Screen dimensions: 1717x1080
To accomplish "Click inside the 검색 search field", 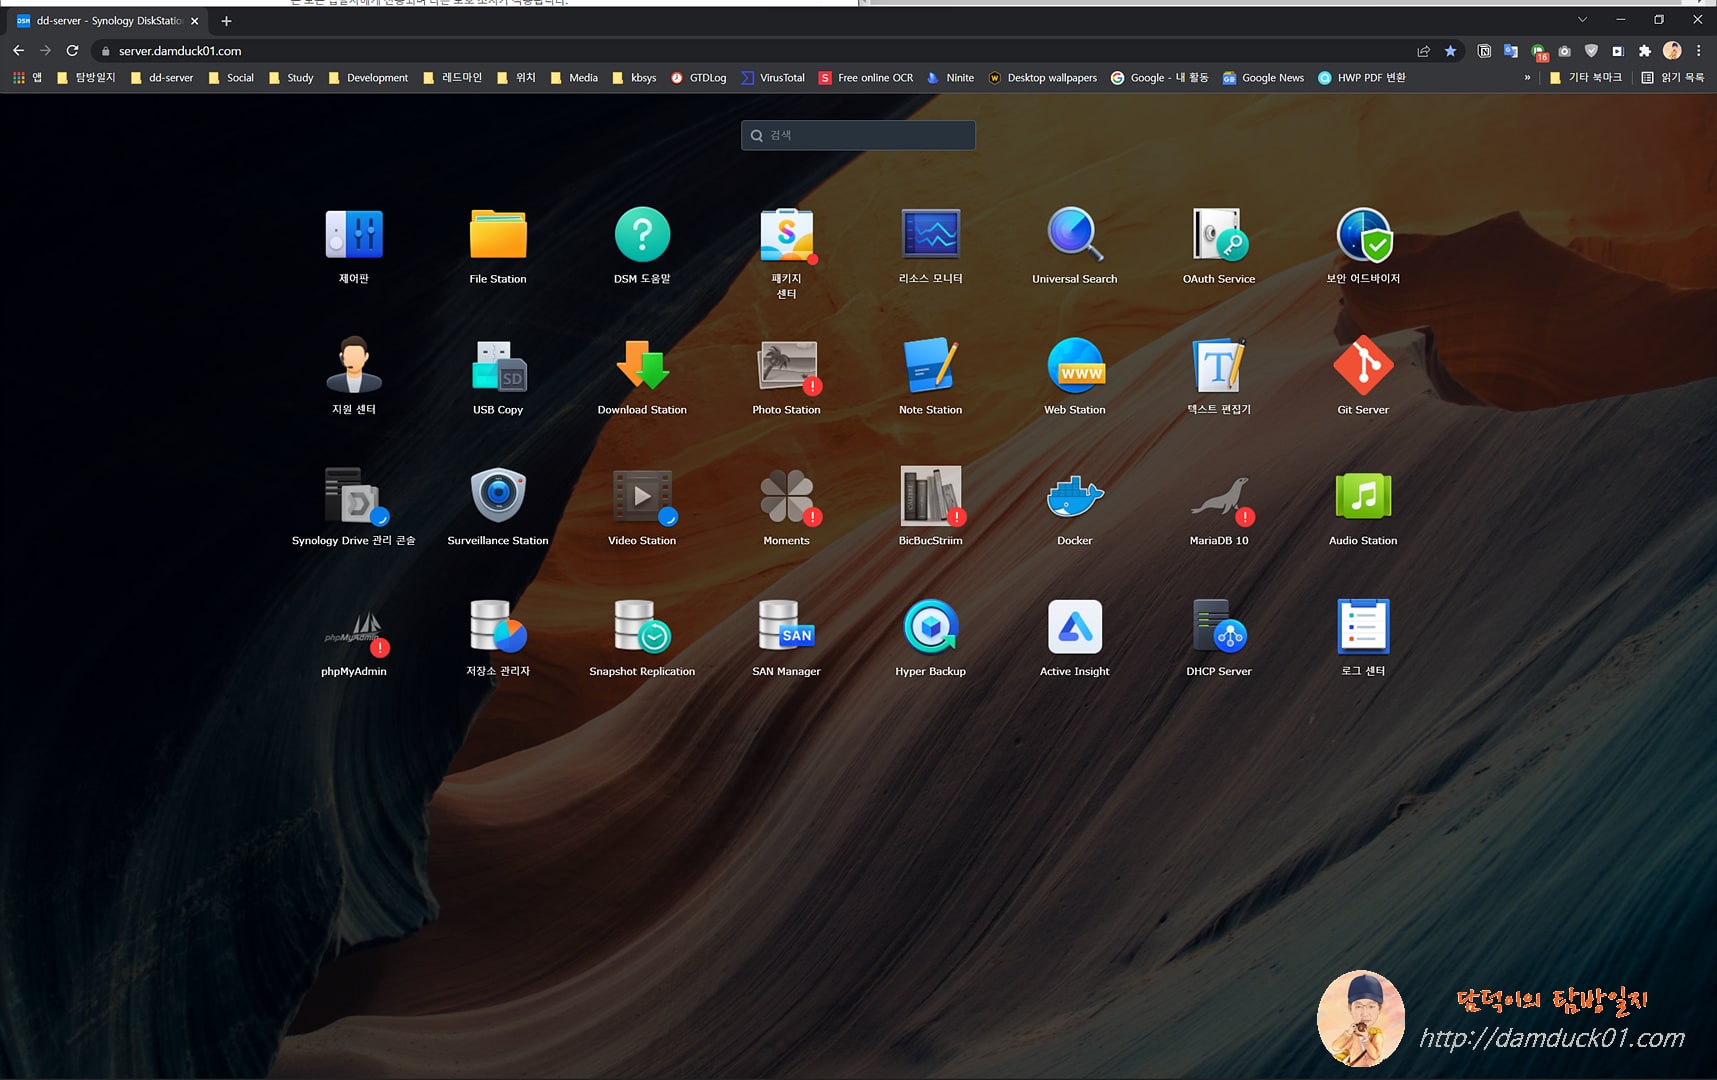I will (x=858, y=135).
